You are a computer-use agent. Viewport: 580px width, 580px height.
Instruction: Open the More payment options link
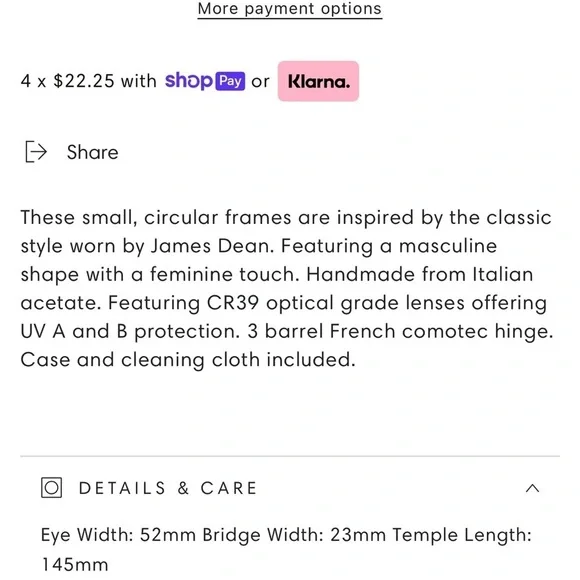(x=290, y=9)
